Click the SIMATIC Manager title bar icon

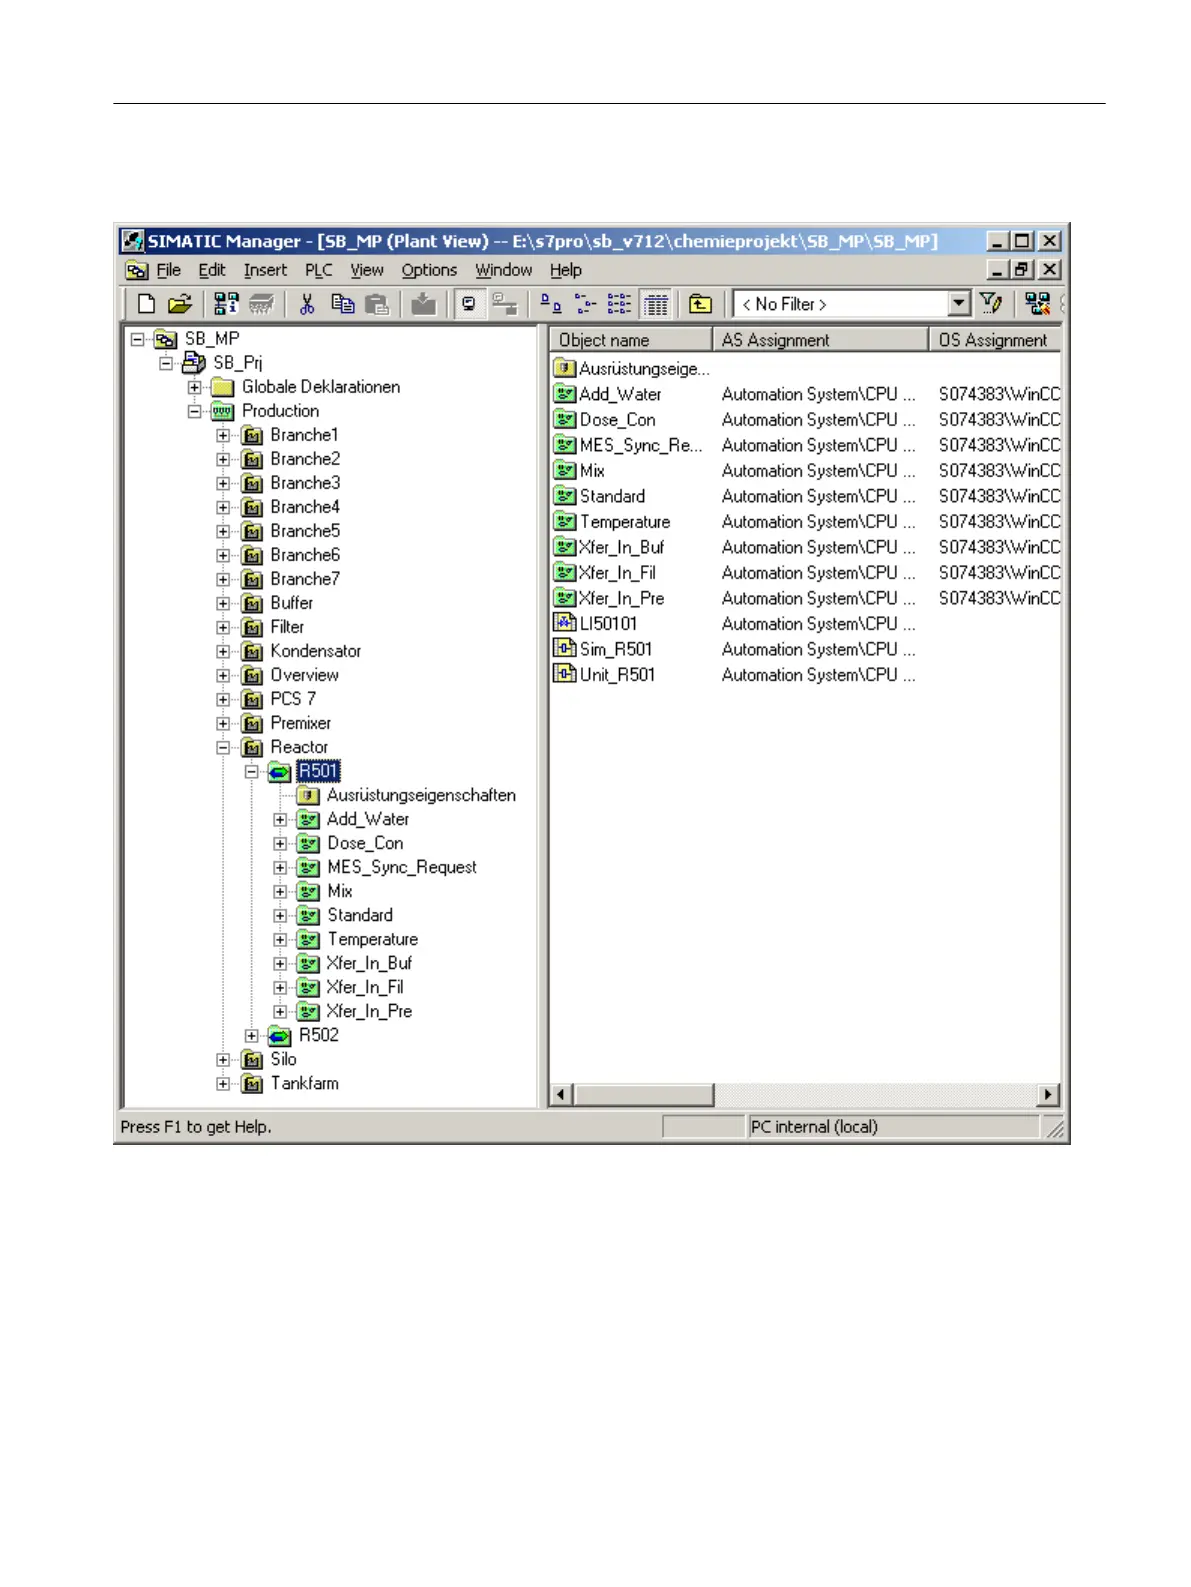132,241
